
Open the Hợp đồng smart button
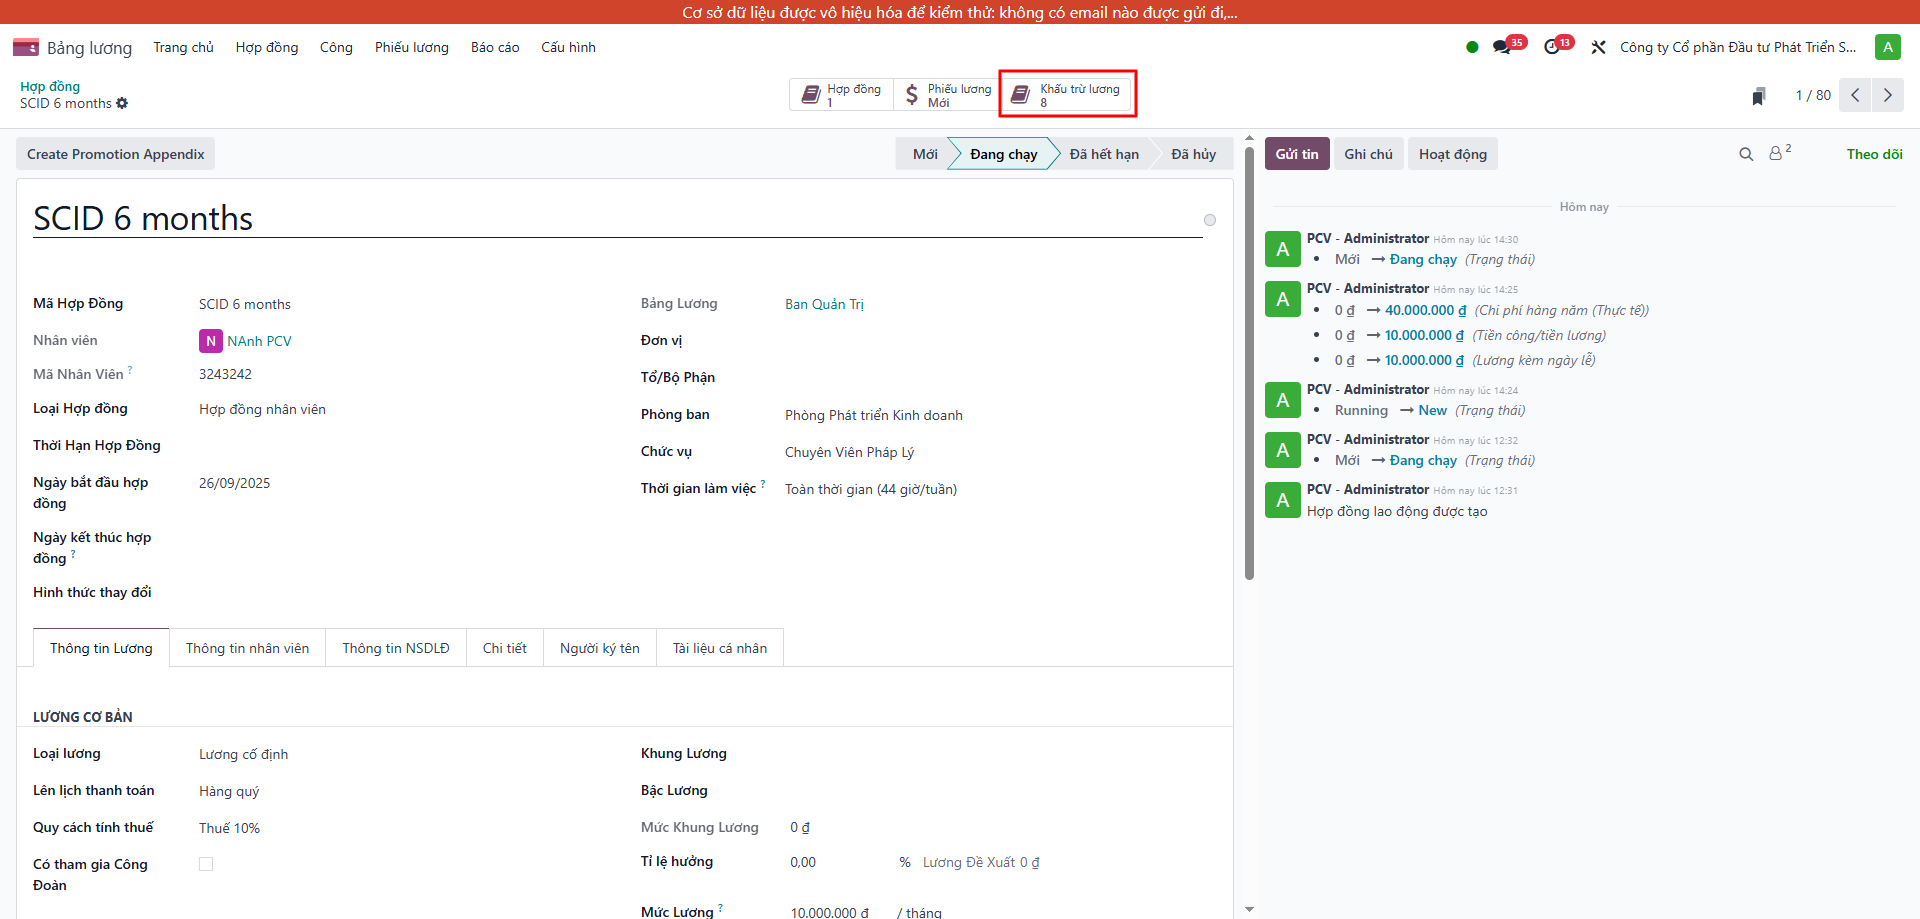841,95
